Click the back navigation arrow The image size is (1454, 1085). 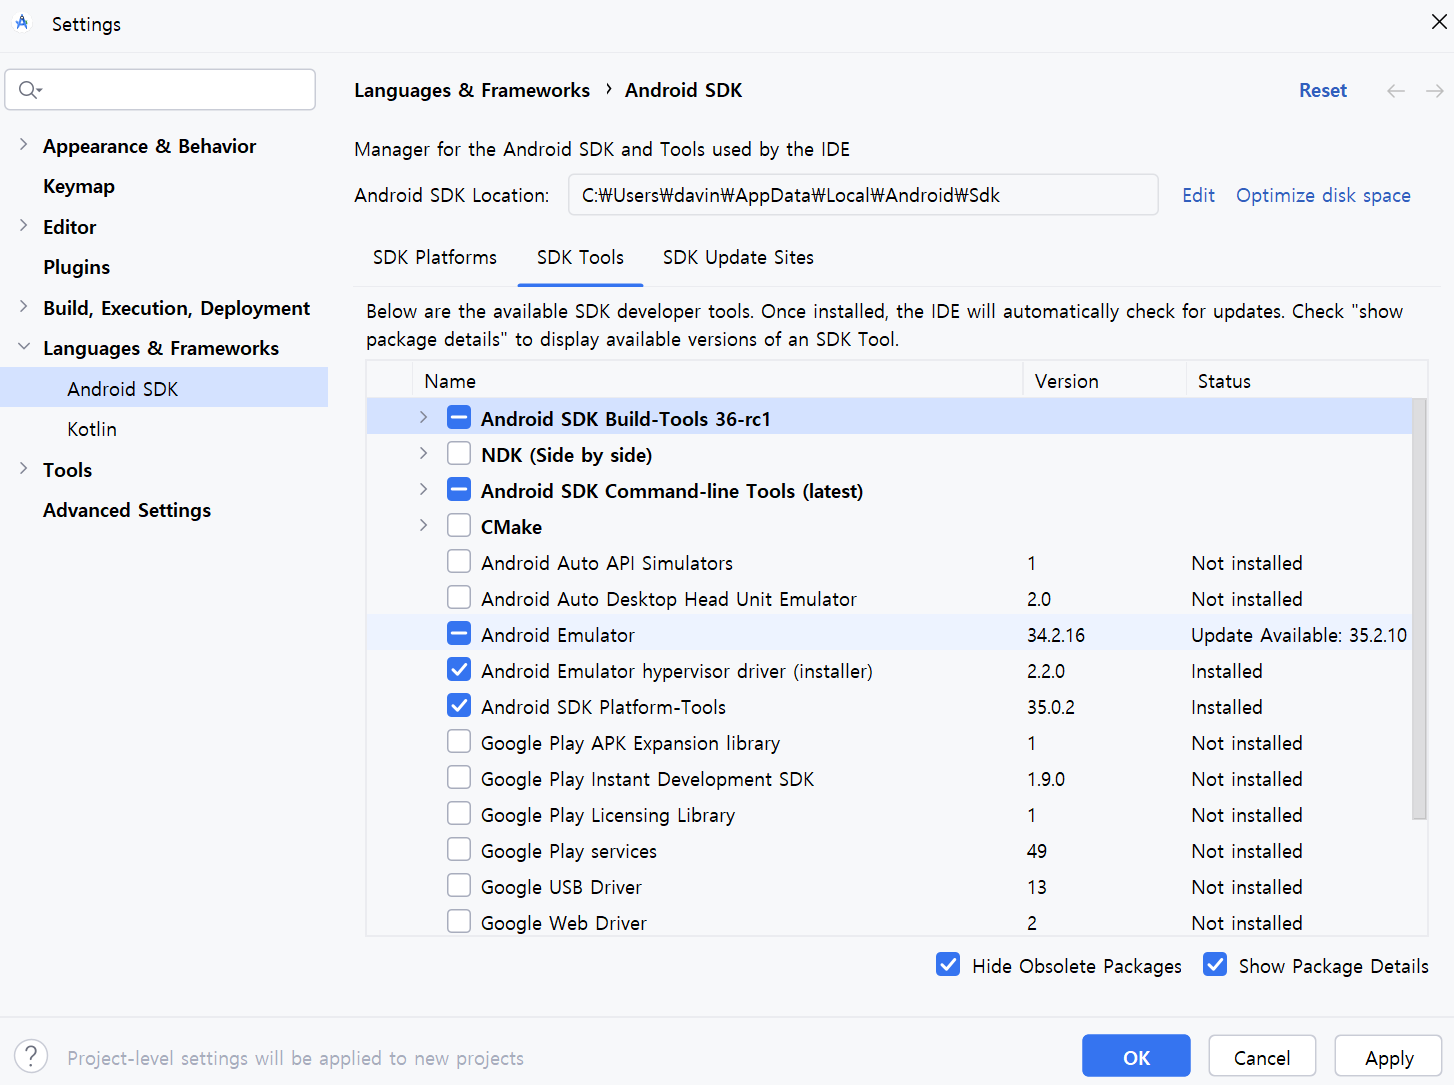pyautogui.click(x=1396, y=91)
